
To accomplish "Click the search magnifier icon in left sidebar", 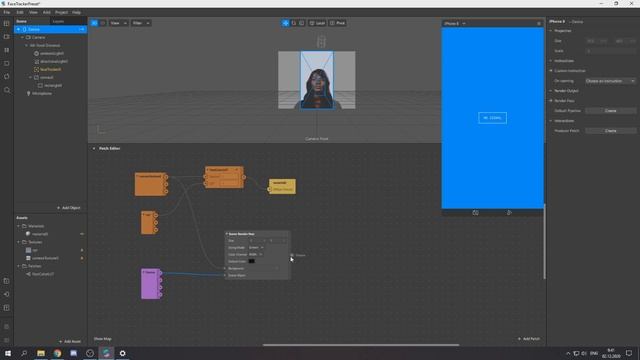I will click(7, 90).
